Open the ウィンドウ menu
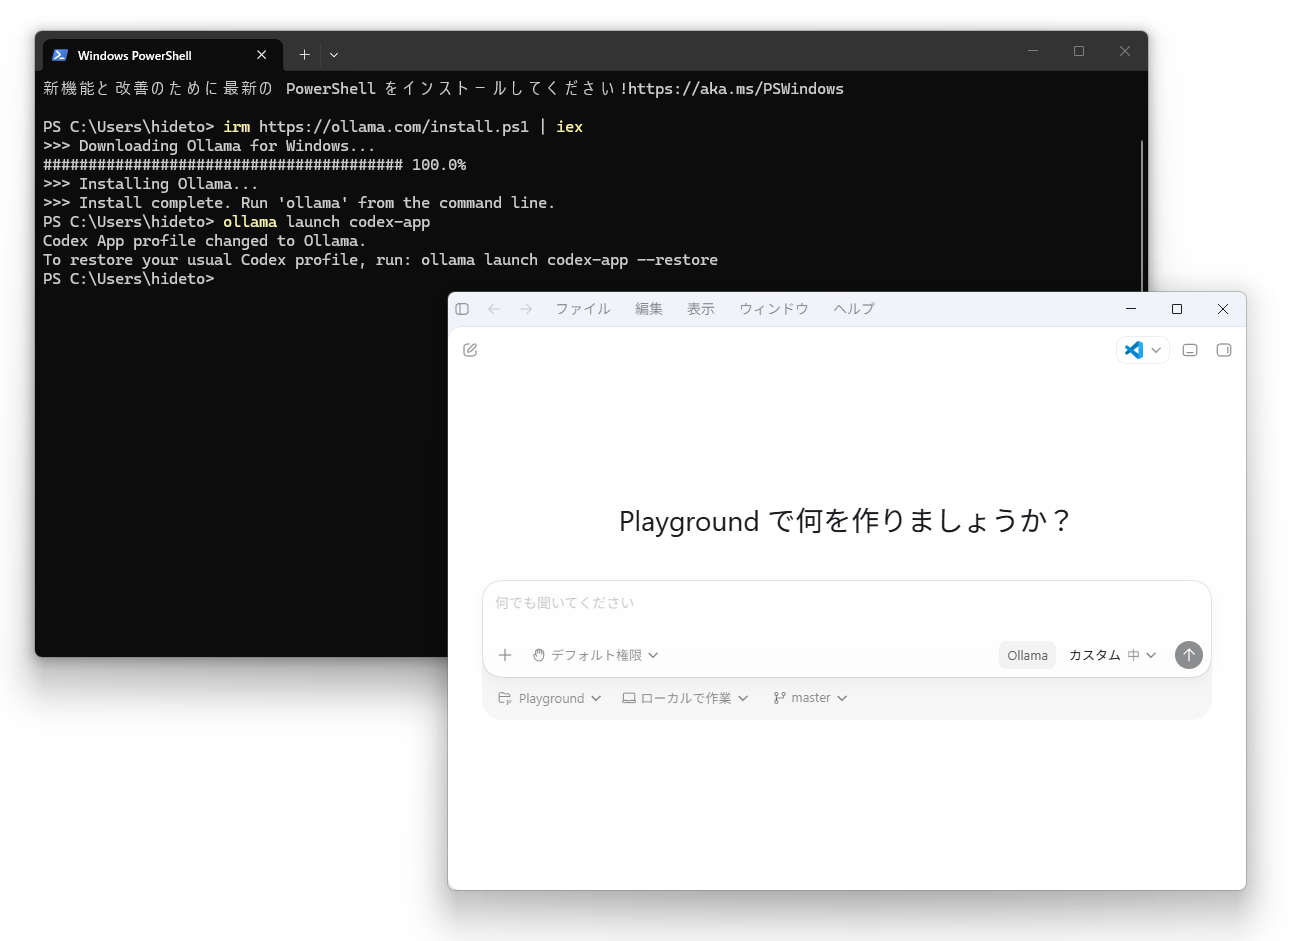 click(x=774, y=309)
